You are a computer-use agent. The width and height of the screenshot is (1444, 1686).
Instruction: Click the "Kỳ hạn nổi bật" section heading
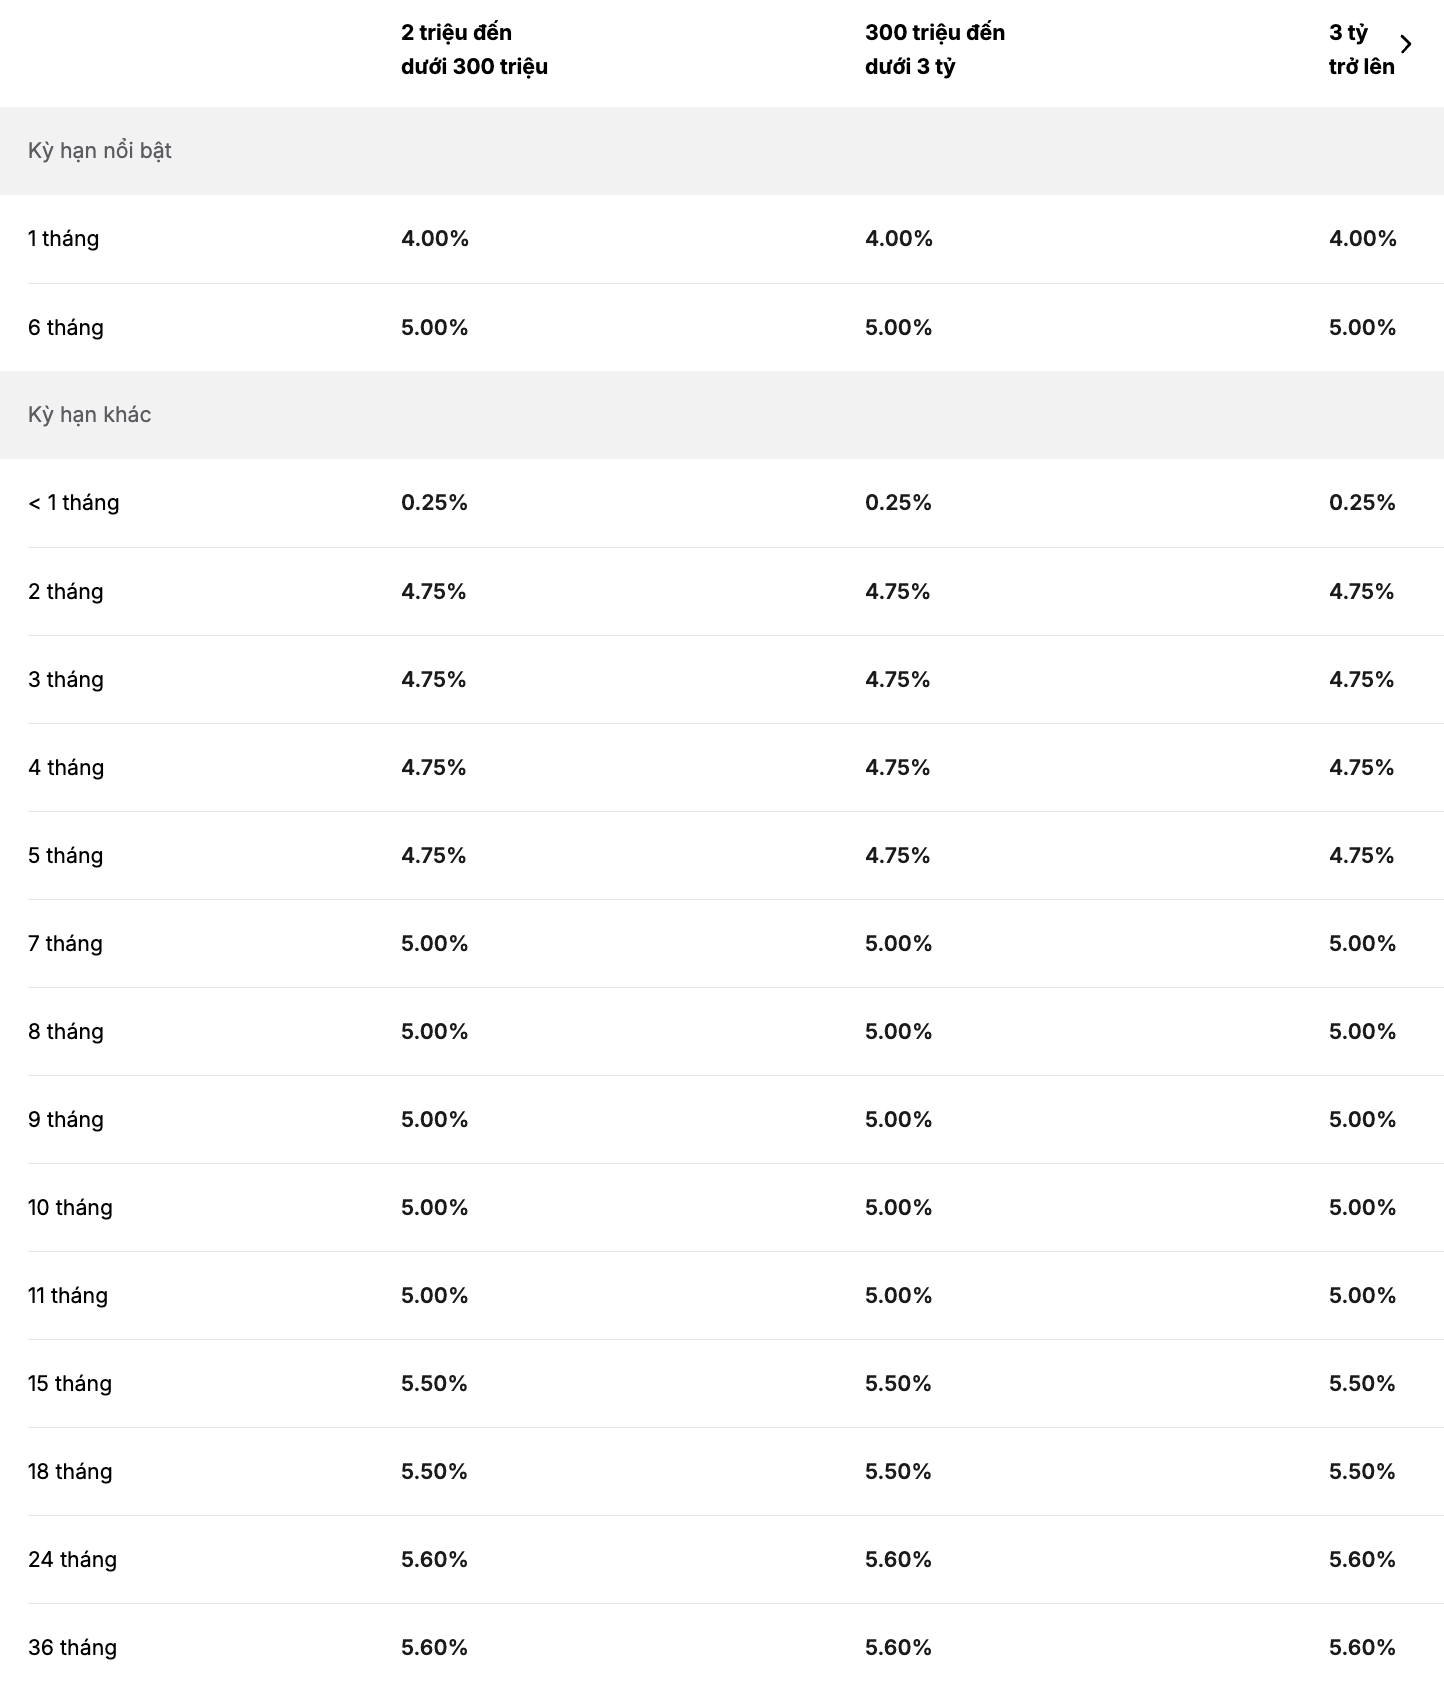[100, 151]
